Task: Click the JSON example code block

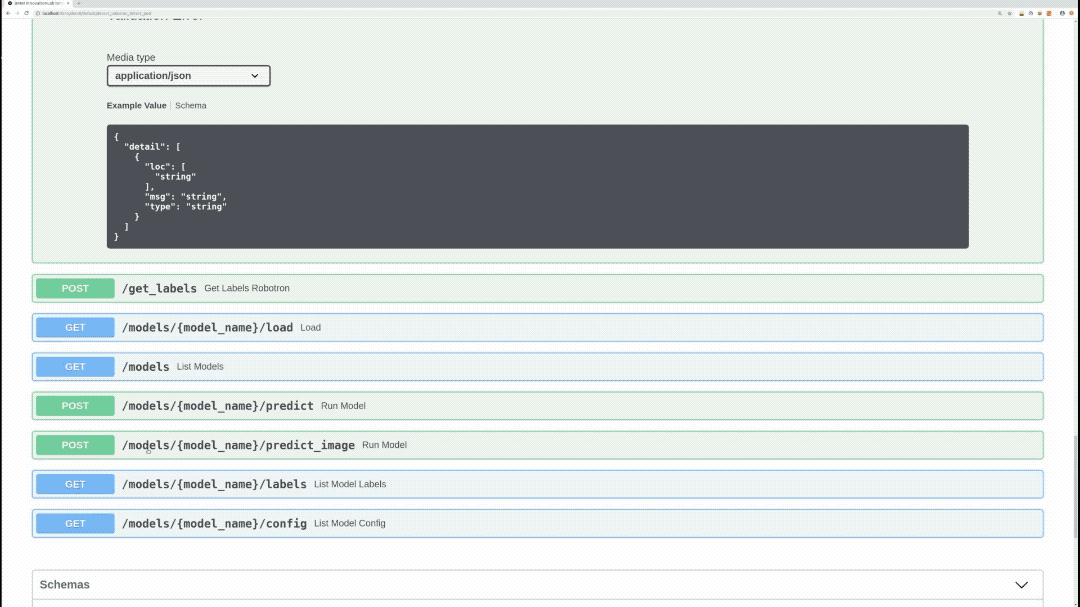Action: coord(537,187)
